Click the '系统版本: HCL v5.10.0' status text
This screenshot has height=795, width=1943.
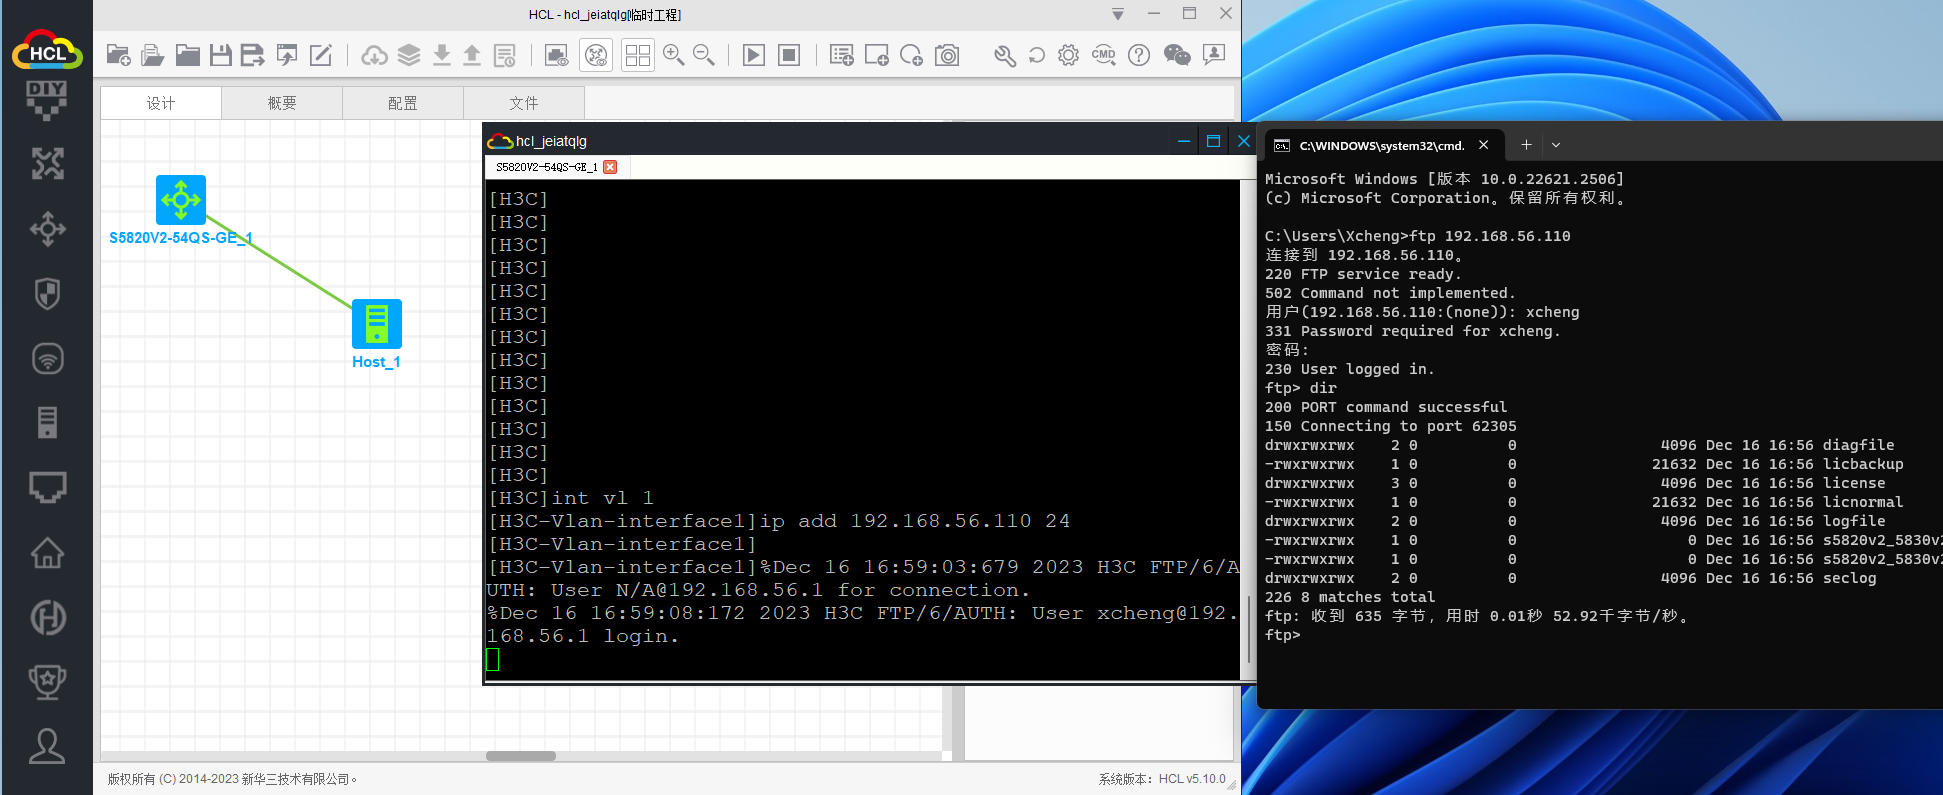[1162, 779]
